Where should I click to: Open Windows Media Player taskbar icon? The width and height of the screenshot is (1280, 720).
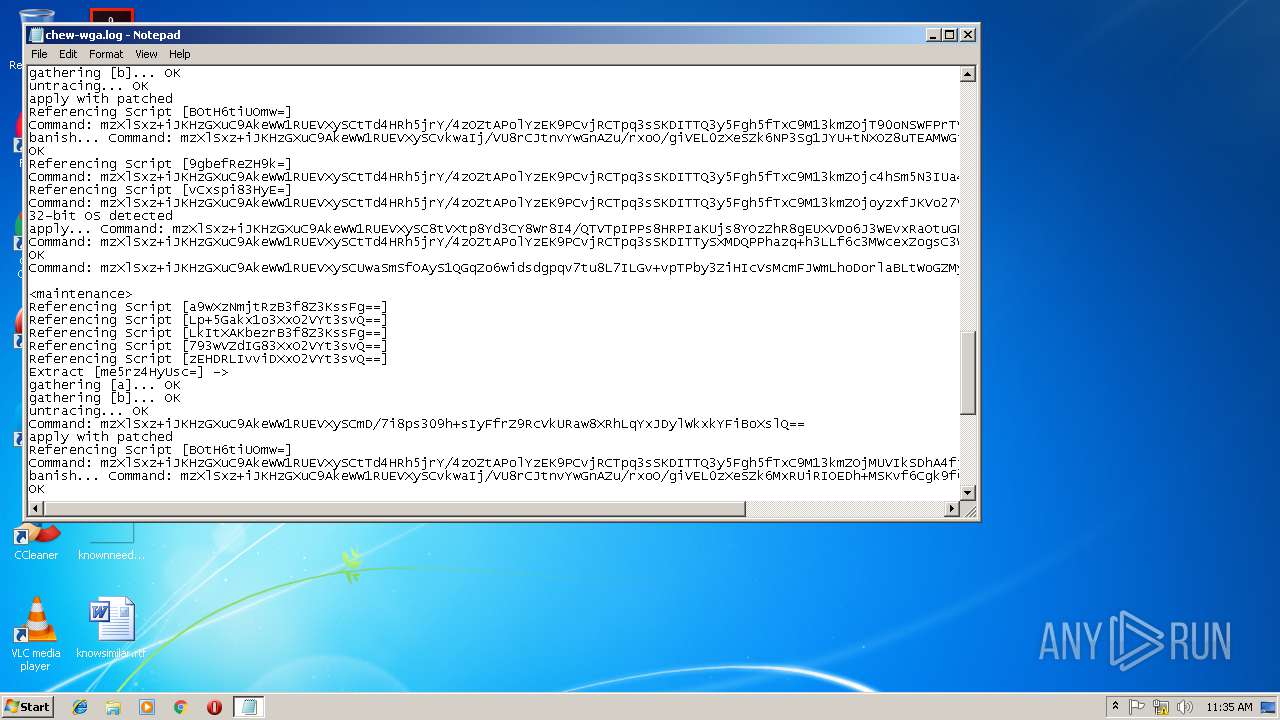pyautogui.click(x=147, y=706)
